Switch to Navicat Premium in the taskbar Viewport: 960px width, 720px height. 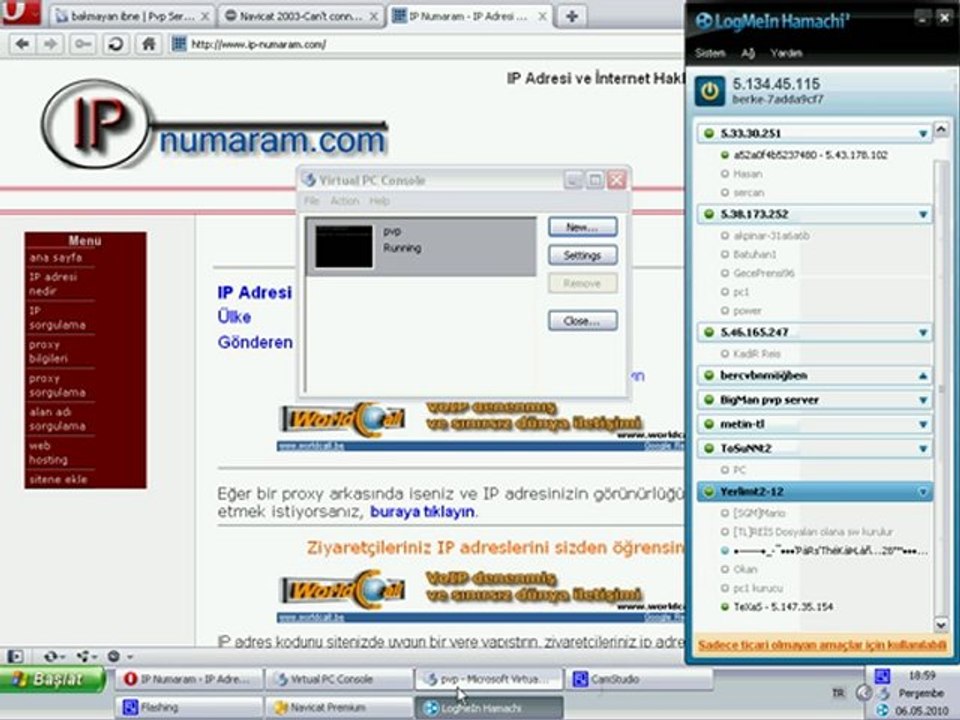[x=338, y=707]
